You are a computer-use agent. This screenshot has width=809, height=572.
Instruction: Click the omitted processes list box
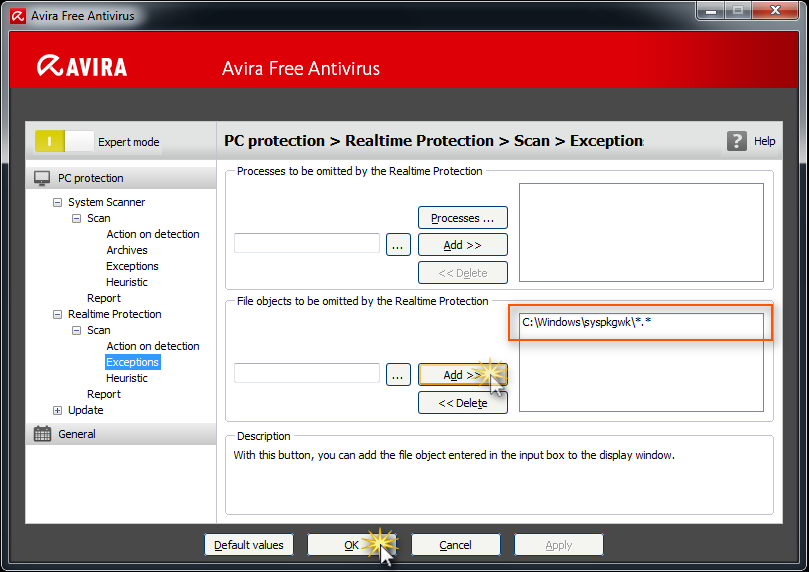click(641, 233)
